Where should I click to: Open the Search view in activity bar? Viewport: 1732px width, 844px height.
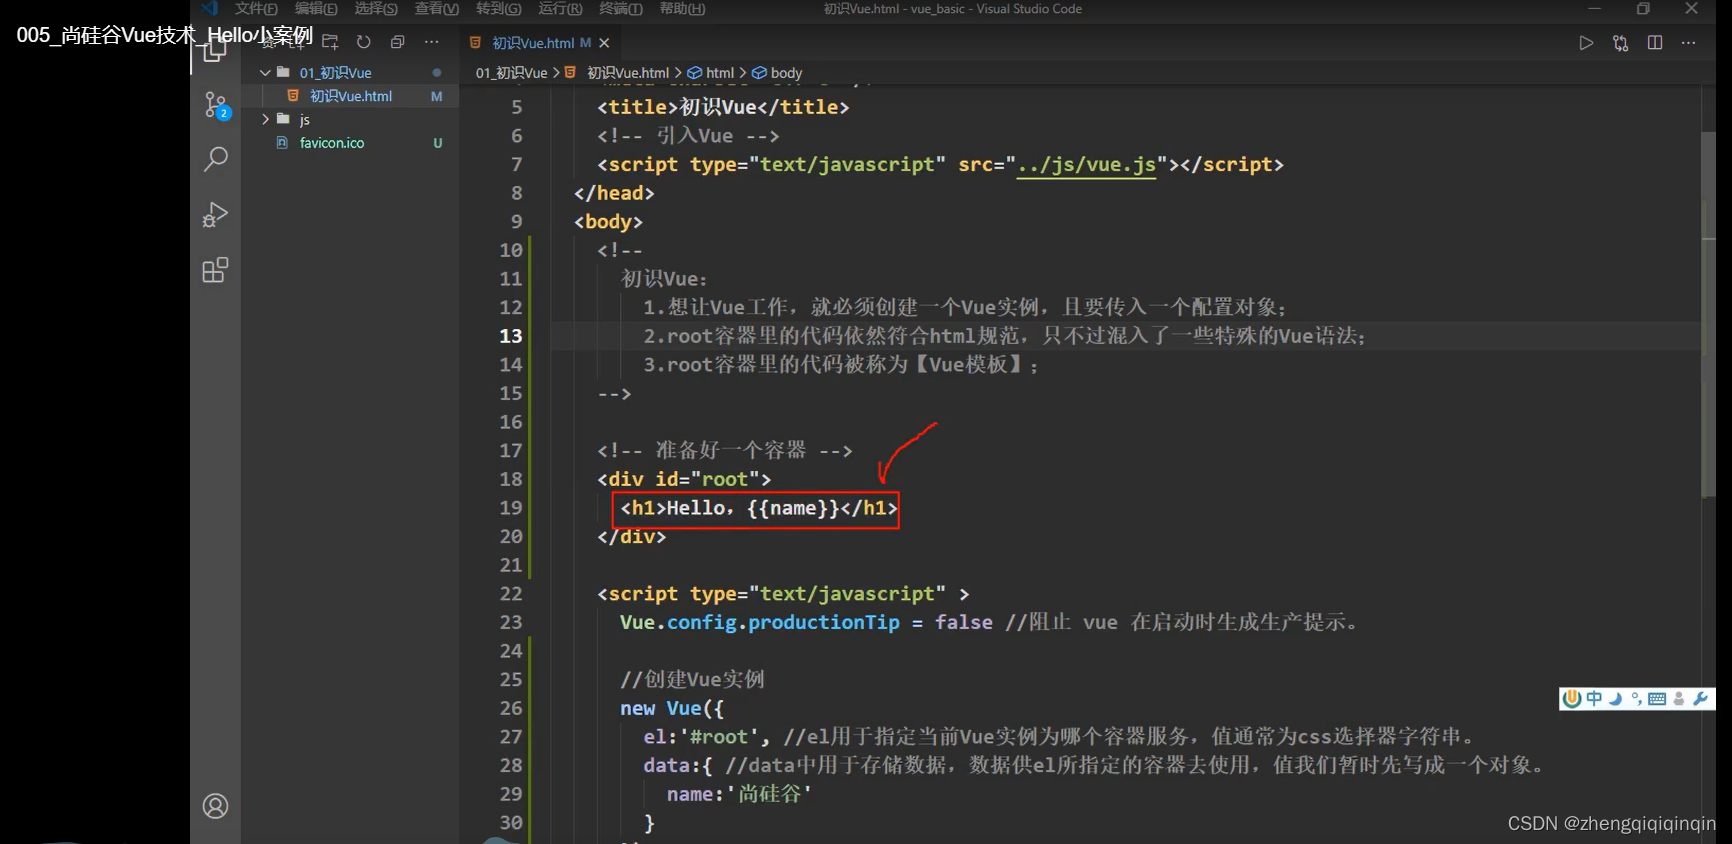(216, 159)
